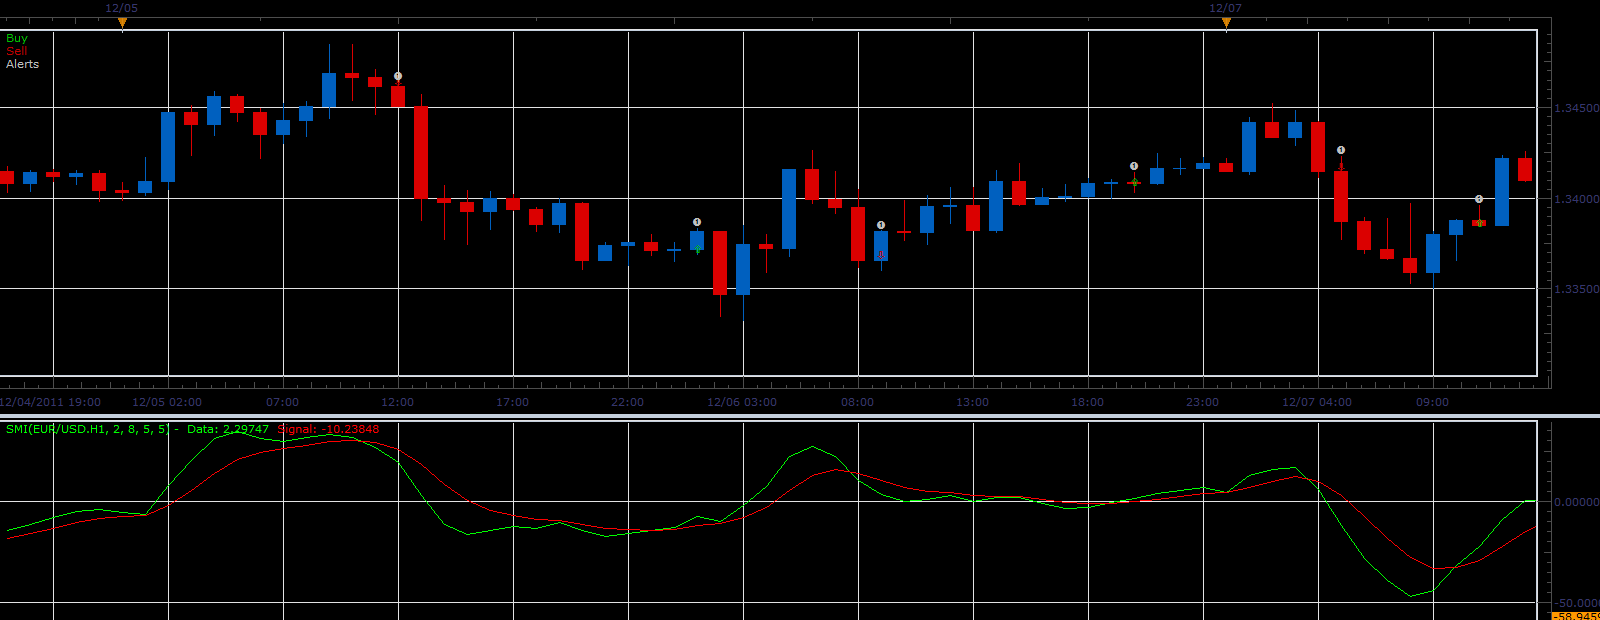The width and height of the screenshot is (1600, 620).
Task: Open alert marker above red candle after 12/07 04:00
Action: coord(1341,151)
